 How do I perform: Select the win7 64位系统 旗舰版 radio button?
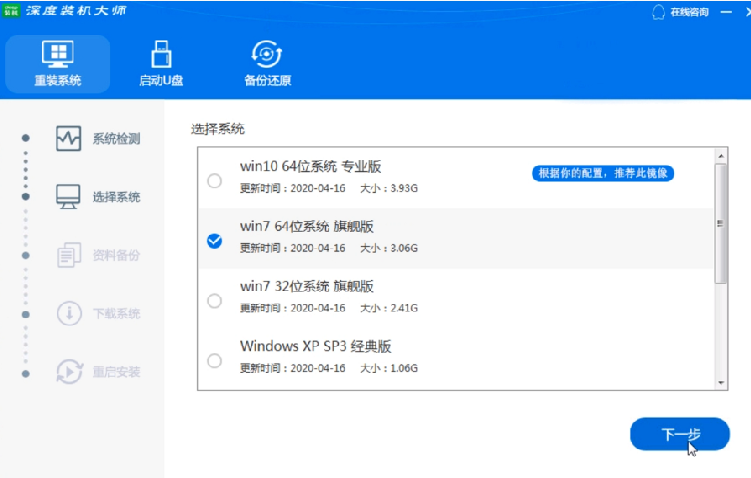214,241
